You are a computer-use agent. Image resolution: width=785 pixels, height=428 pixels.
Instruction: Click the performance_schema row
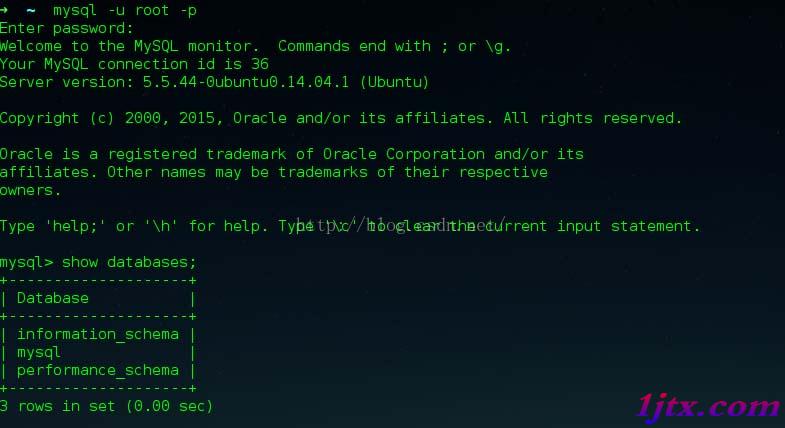(98, 370)
